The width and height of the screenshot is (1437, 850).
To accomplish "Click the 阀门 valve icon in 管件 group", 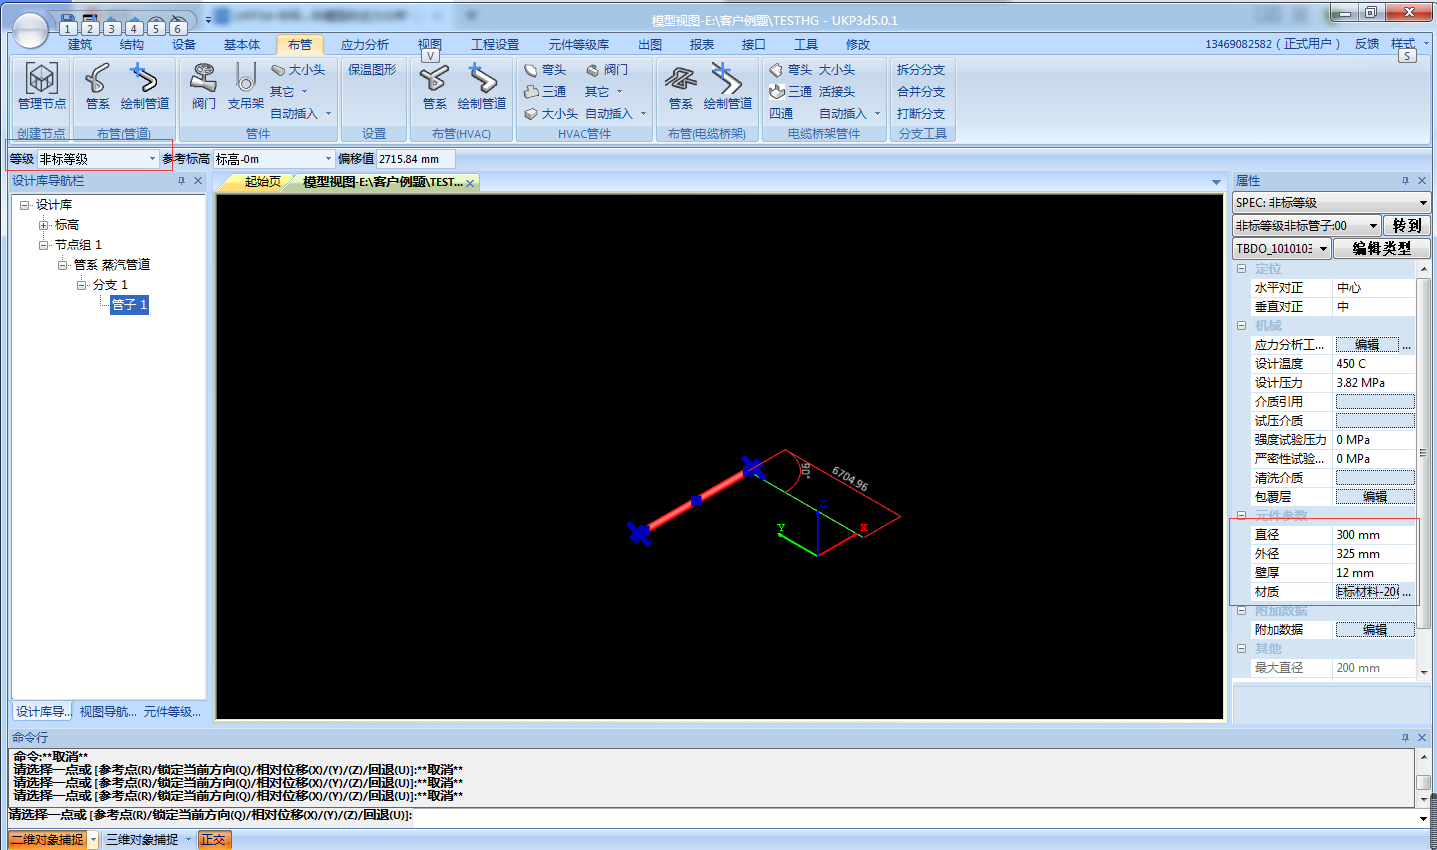I will point(204,78).
